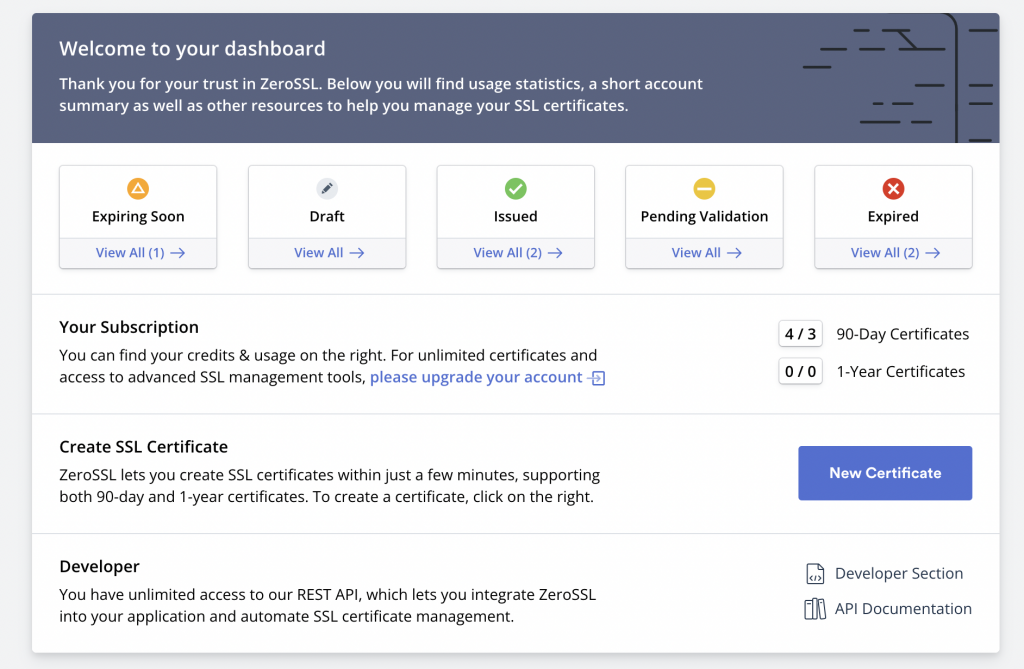
Task: Click the Draft pencil icon
Action: click(x=327, y=188)
